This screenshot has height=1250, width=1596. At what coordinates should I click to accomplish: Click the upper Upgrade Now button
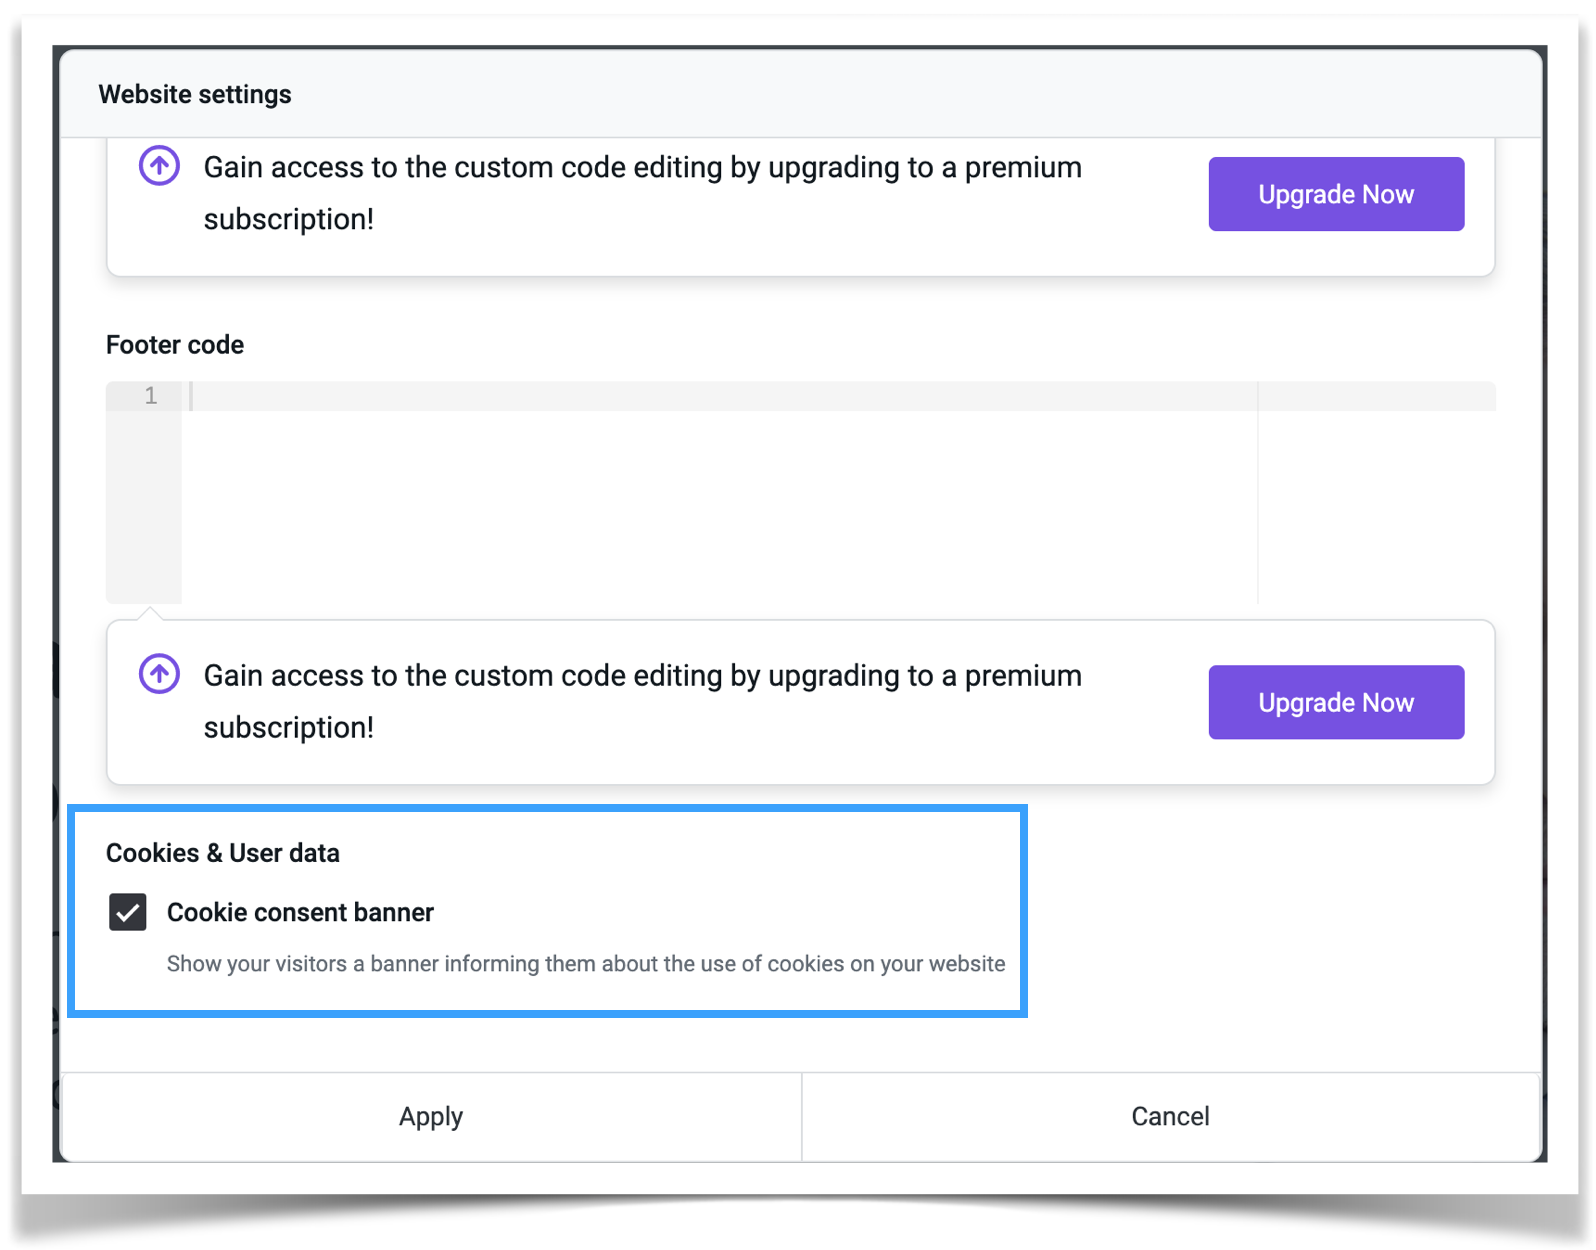(1336, 194)
